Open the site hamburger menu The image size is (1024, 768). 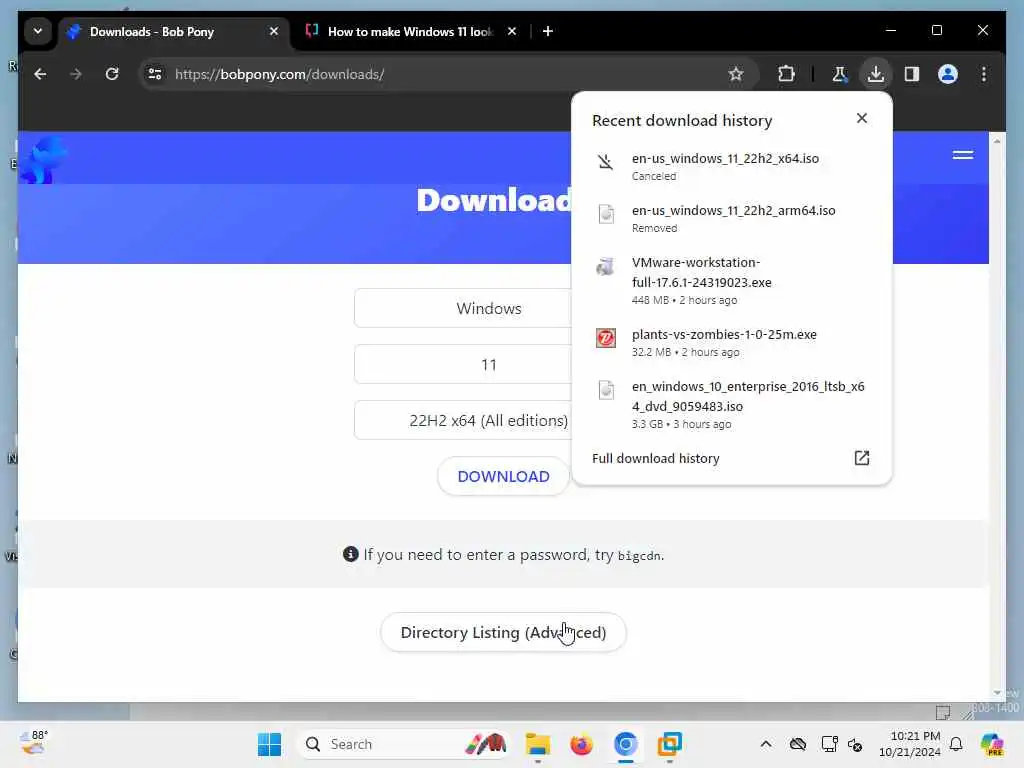point(963,155)
